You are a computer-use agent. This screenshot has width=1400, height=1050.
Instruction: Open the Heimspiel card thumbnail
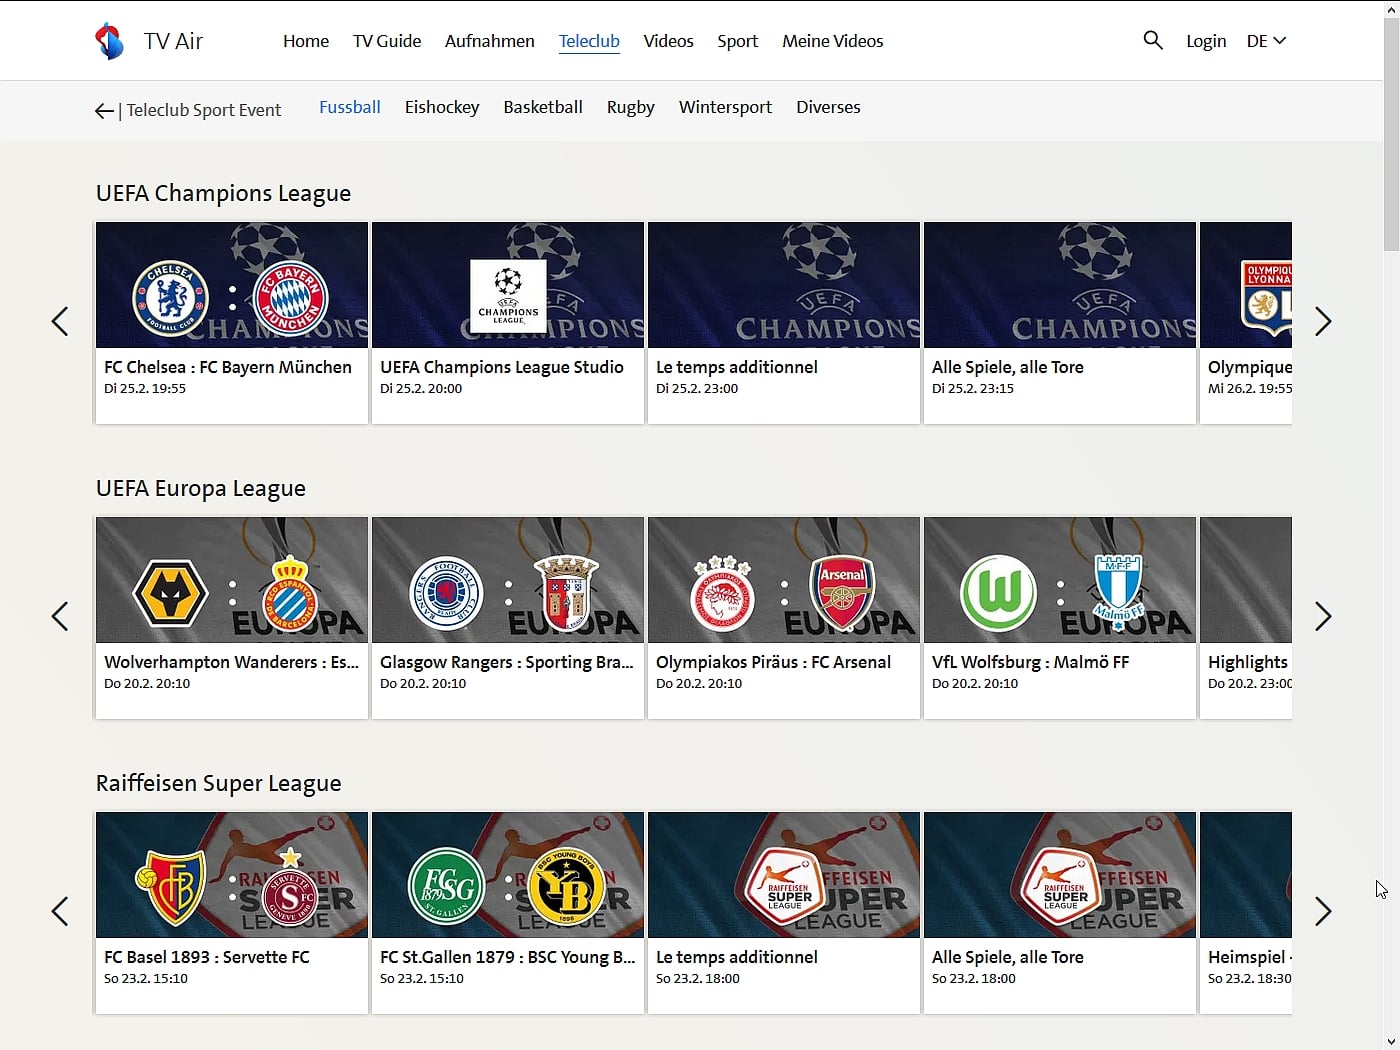pos(1246,875)
